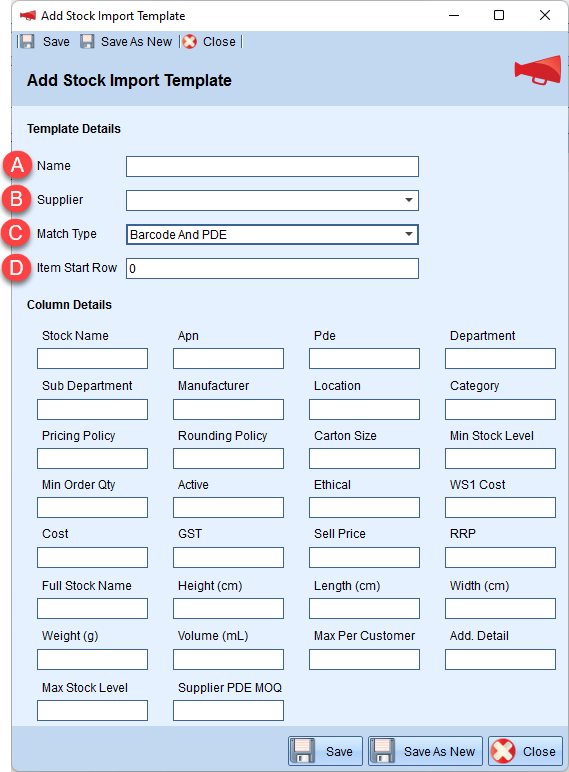
Task: Click the red Close icon in top toolbar
Action: (x=190, y=42)
